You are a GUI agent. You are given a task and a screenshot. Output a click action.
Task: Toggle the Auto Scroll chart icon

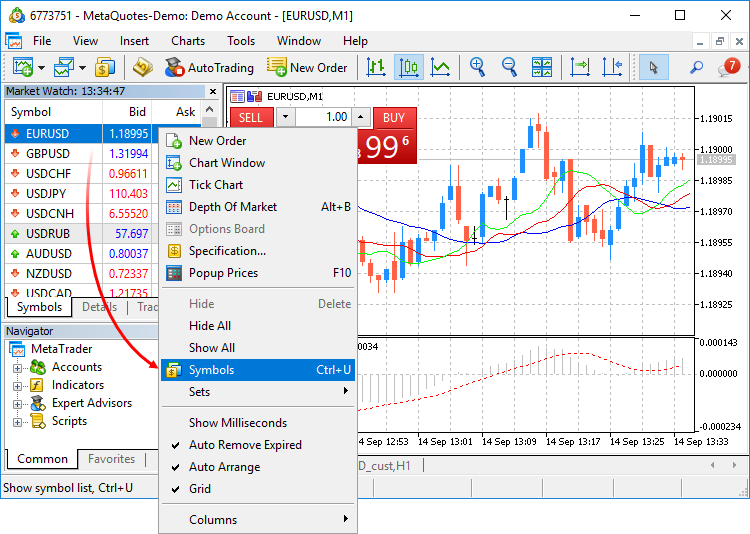coord(580,67)
